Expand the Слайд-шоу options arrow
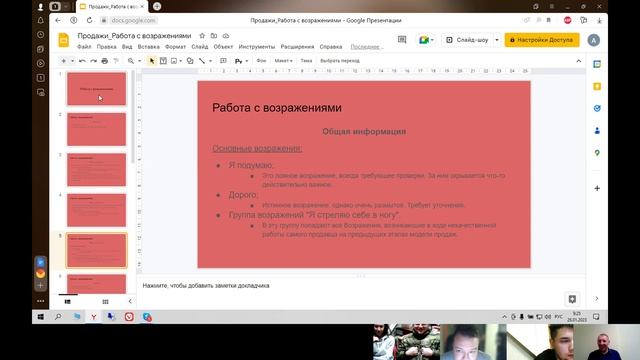Image resolution: width=640 pixels, height=360 pixels. (497, 40)
